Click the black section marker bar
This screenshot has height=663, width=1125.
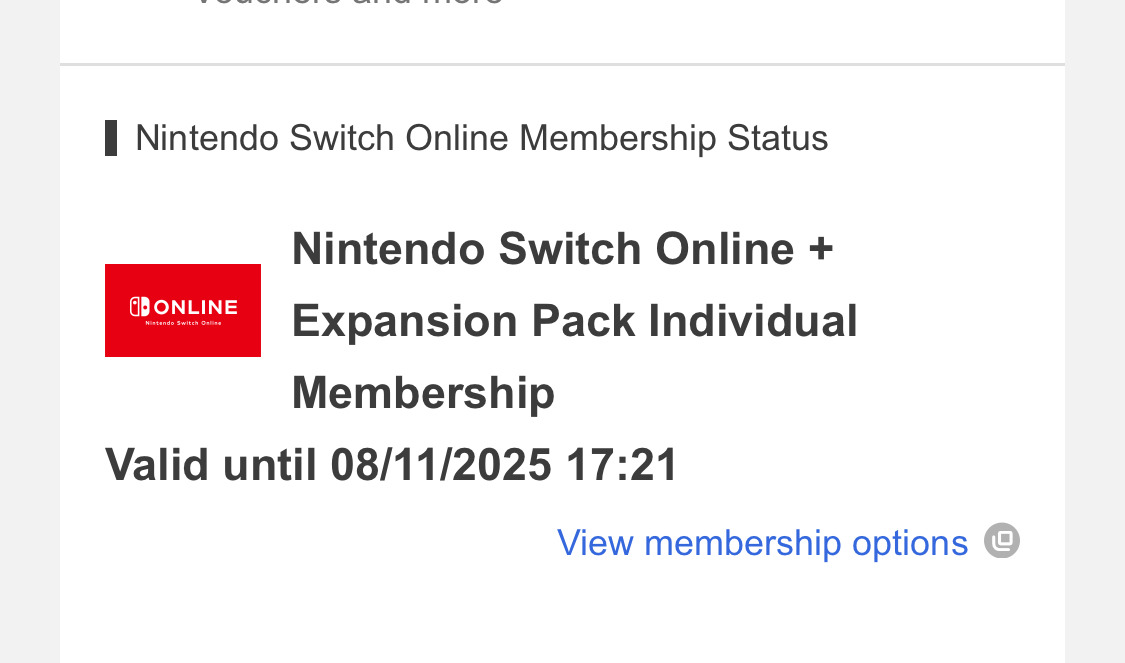[x=111, y=138]
